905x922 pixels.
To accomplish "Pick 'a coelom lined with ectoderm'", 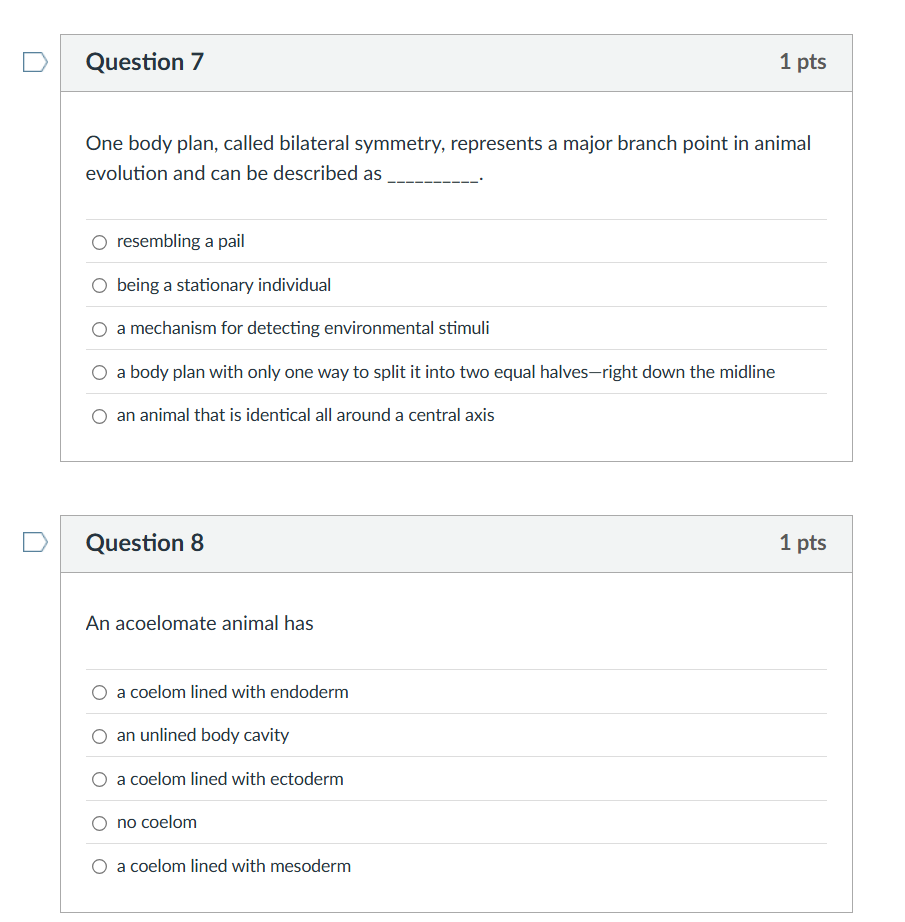I will pos(99,779).
